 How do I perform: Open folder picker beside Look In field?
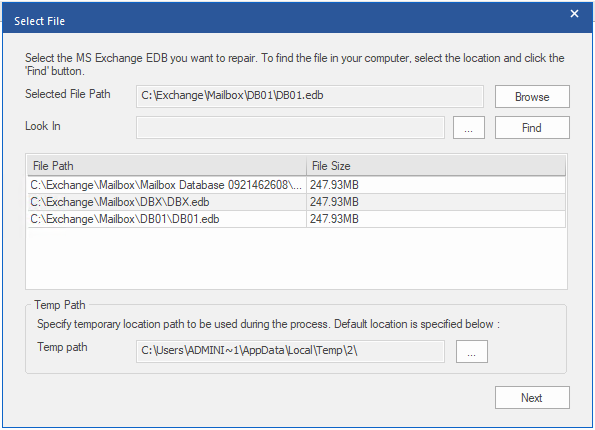coord(469,128)
